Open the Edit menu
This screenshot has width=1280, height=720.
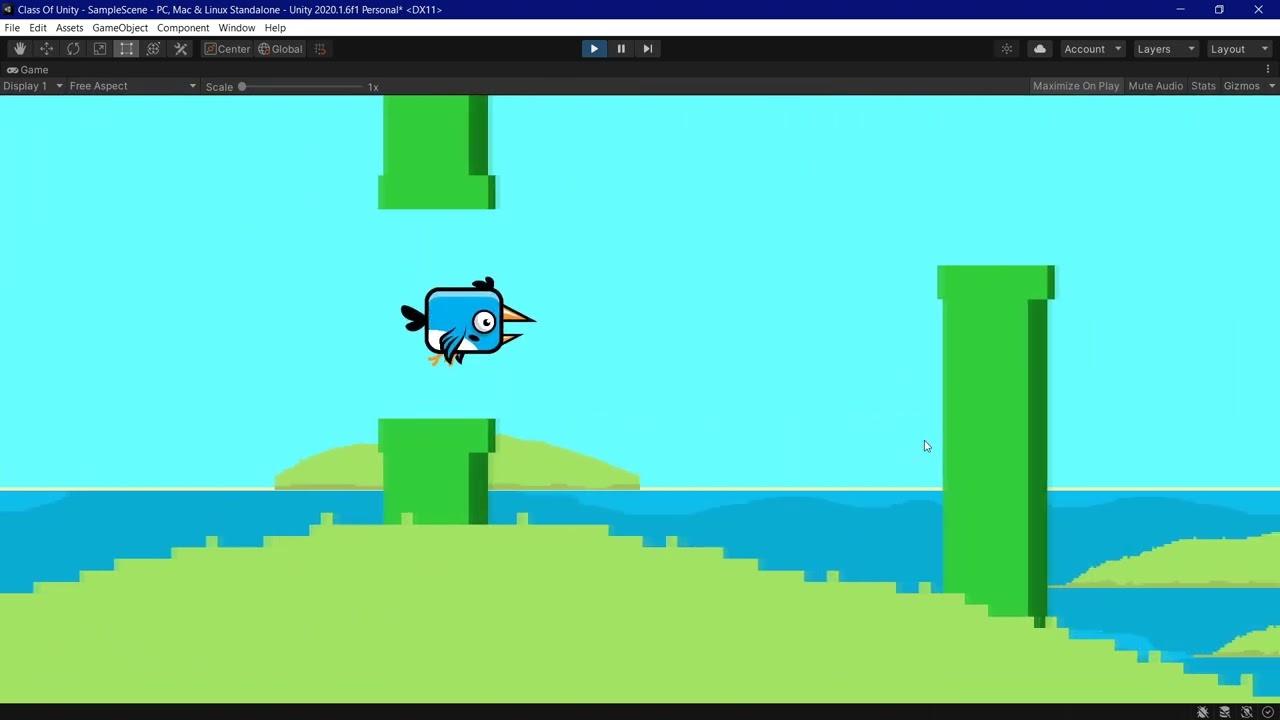(x=38, y=28)
